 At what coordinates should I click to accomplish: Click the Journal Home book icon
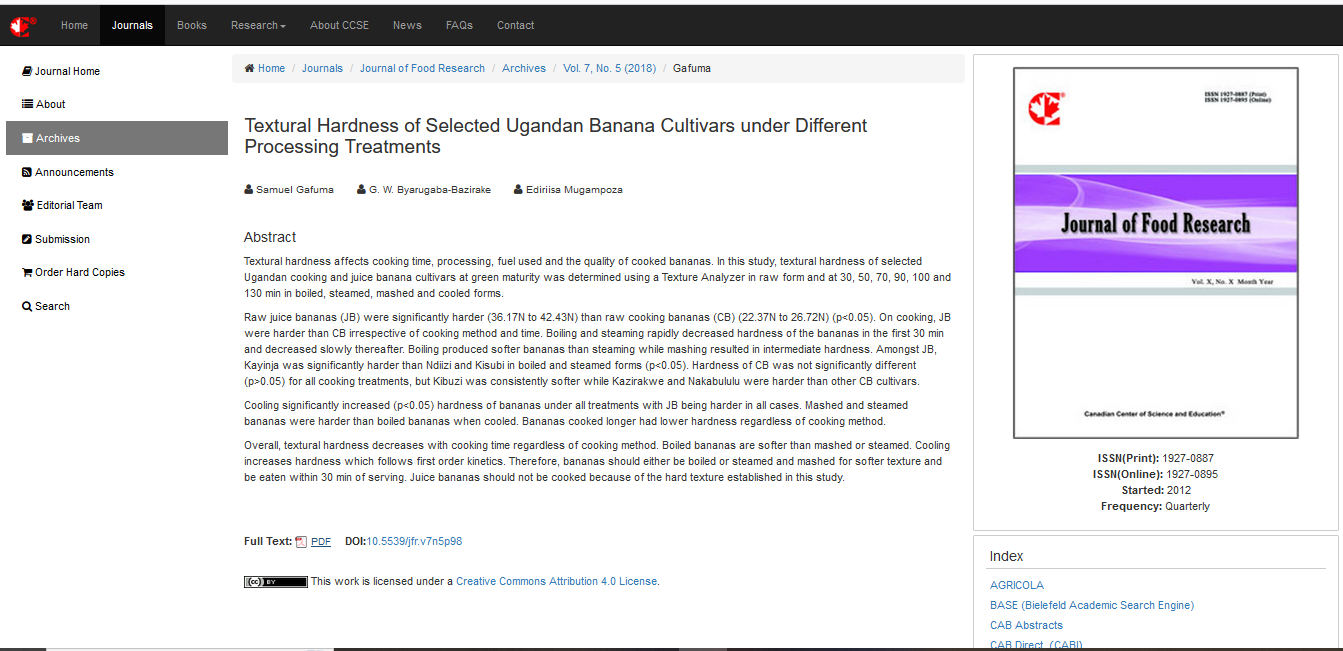pos(27,71)
